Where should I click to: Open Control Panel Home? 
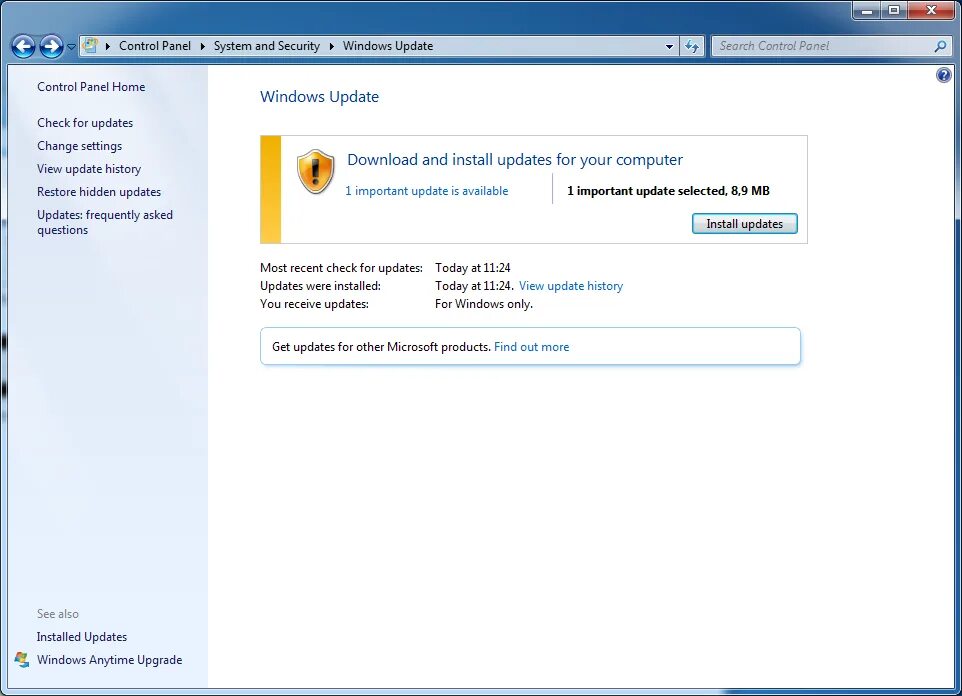[x=91, y=87]
